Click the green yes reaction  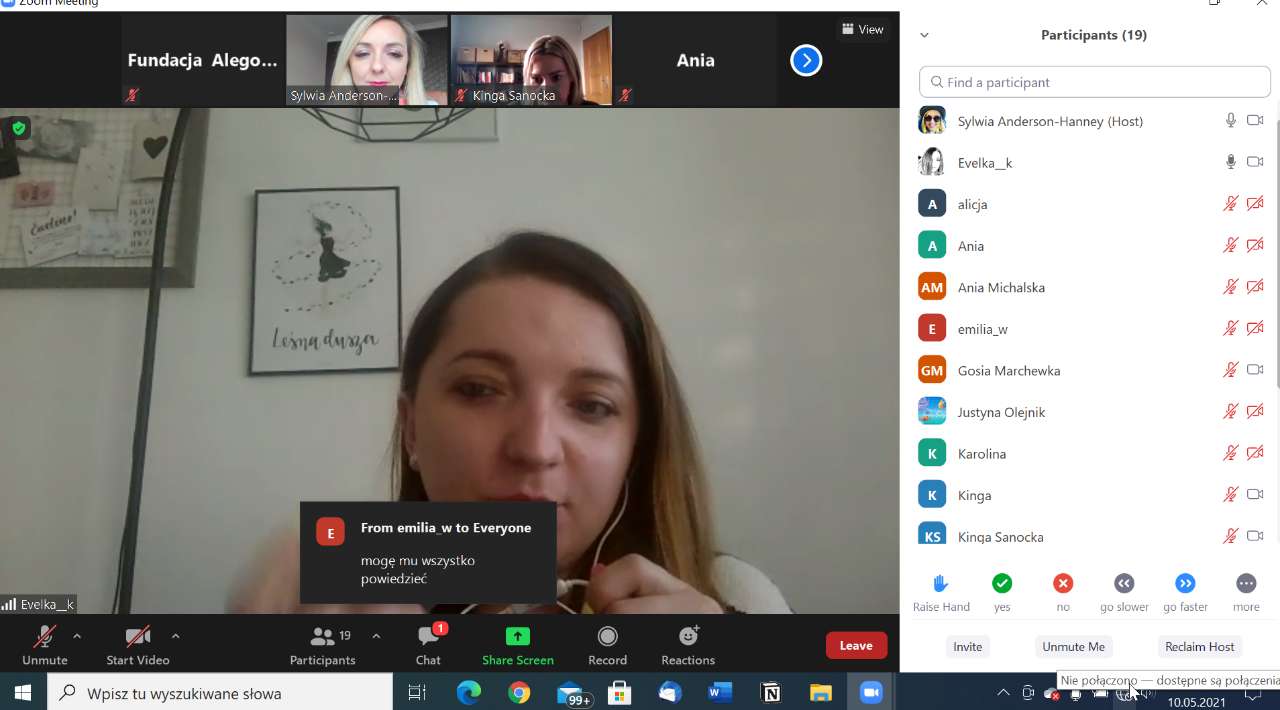[x=1002, y=583]
